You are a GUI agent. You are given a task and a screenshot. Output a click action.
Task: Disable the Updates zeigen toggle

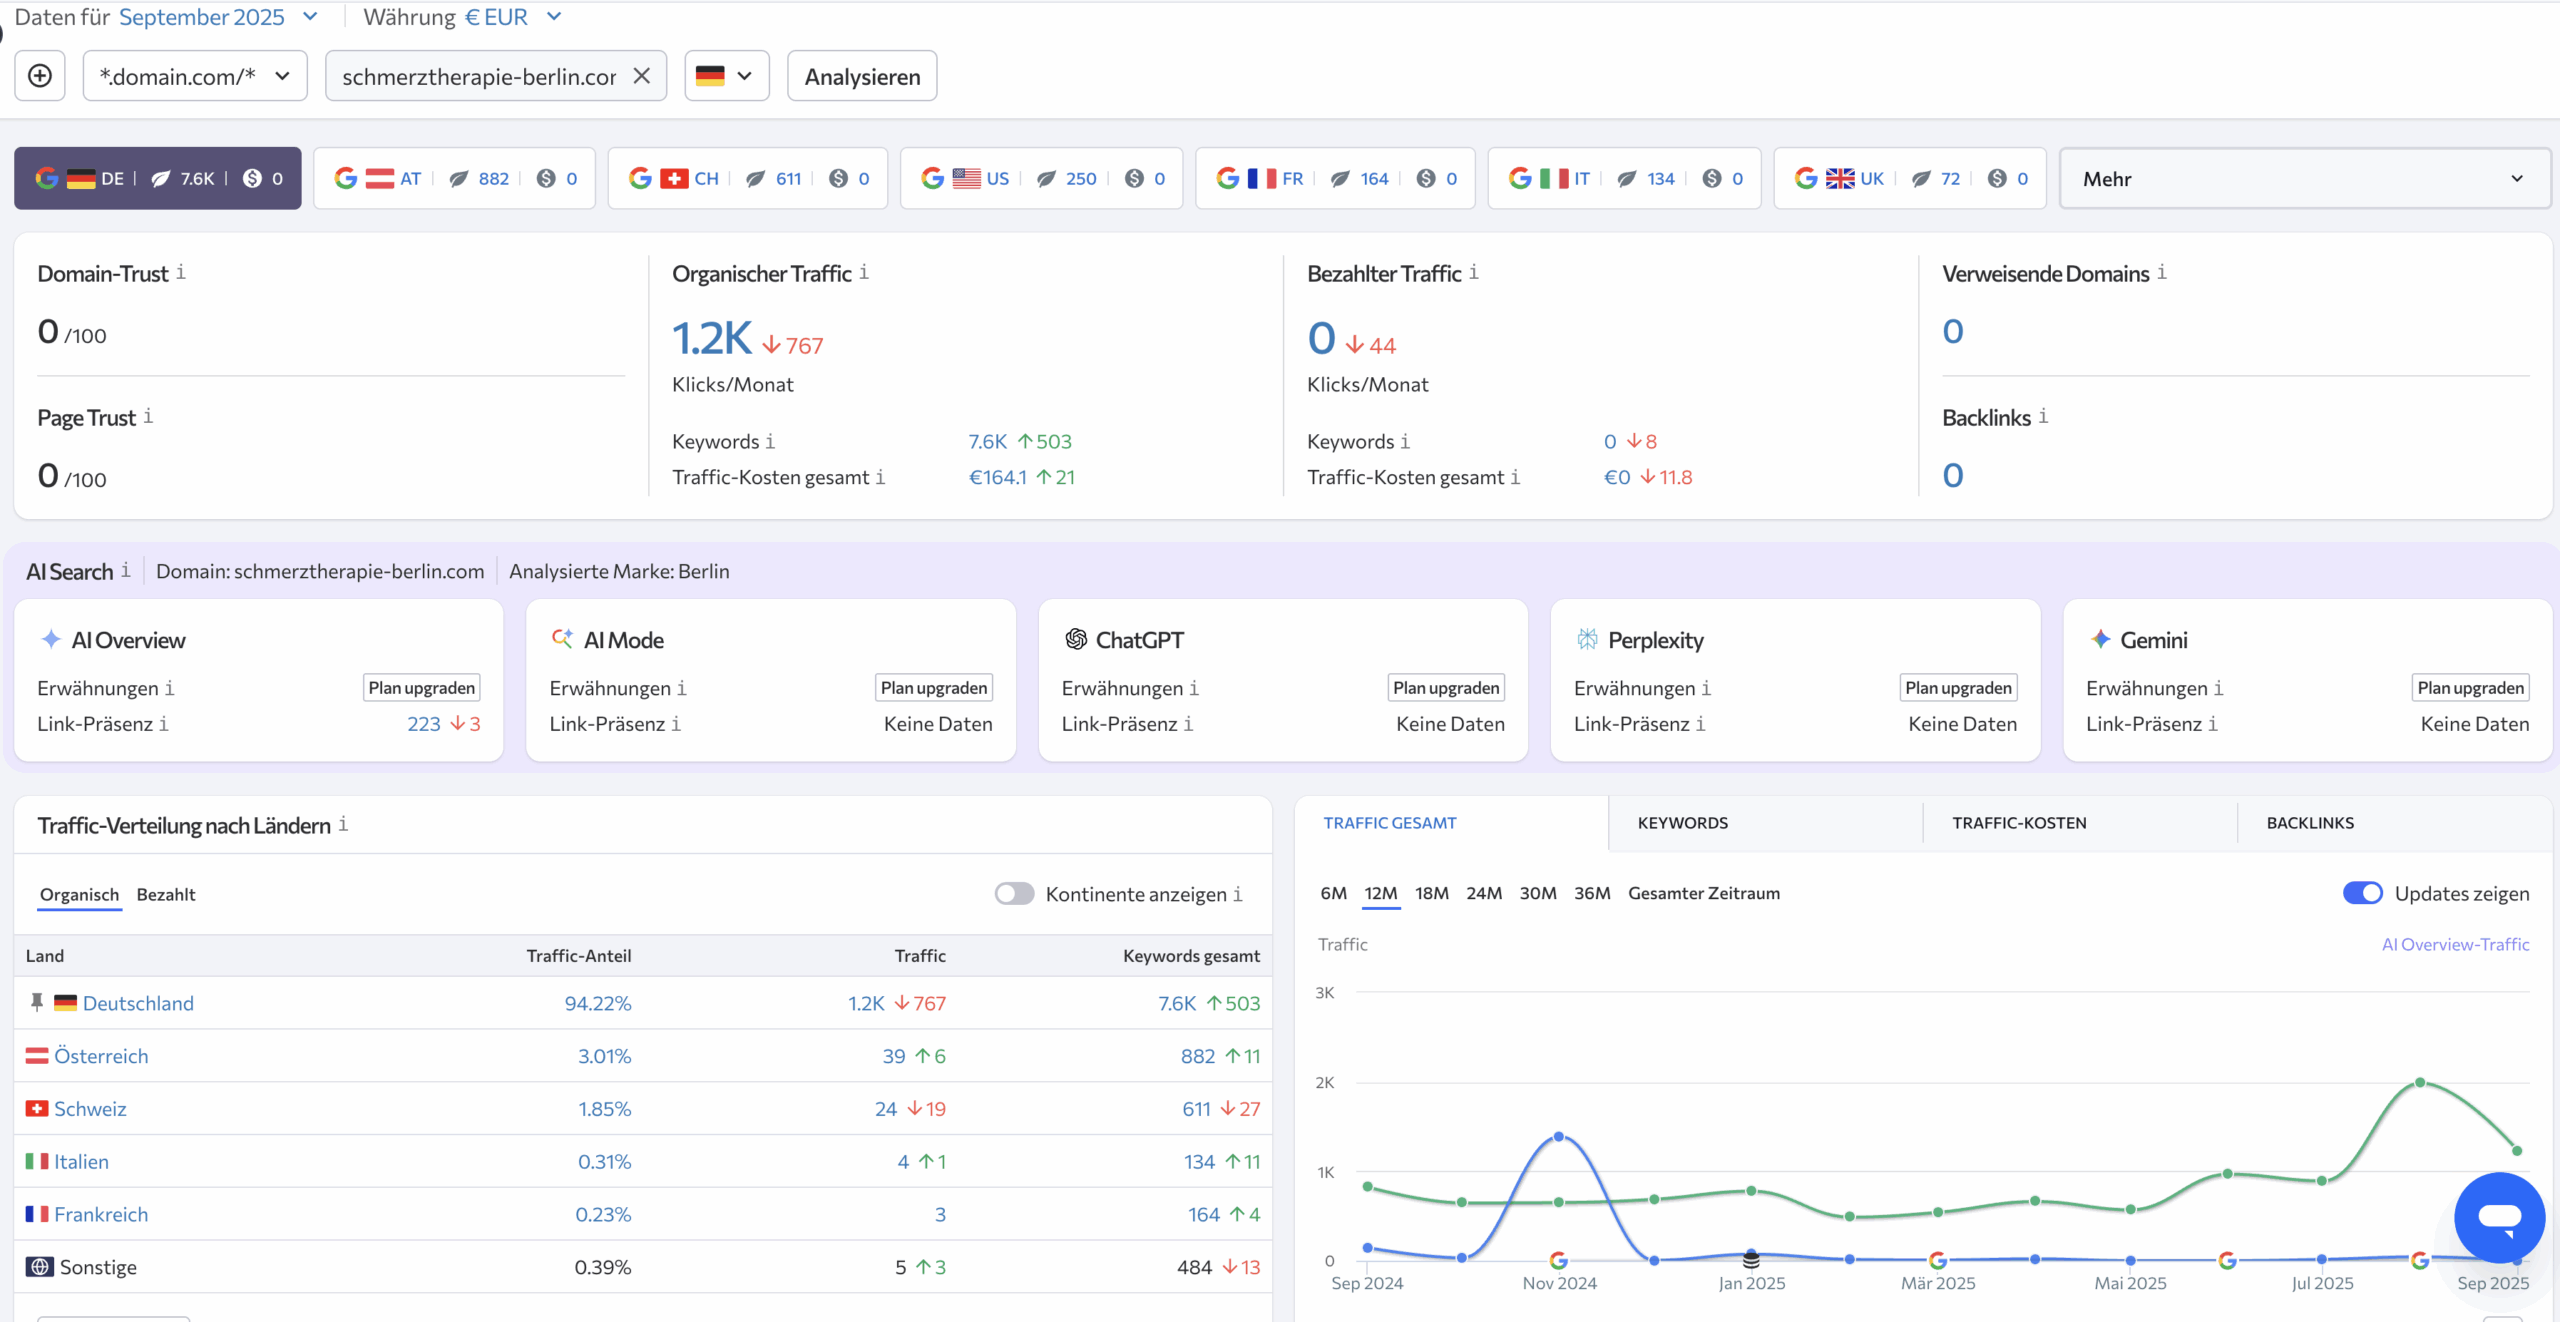[x=2362, y=893]
